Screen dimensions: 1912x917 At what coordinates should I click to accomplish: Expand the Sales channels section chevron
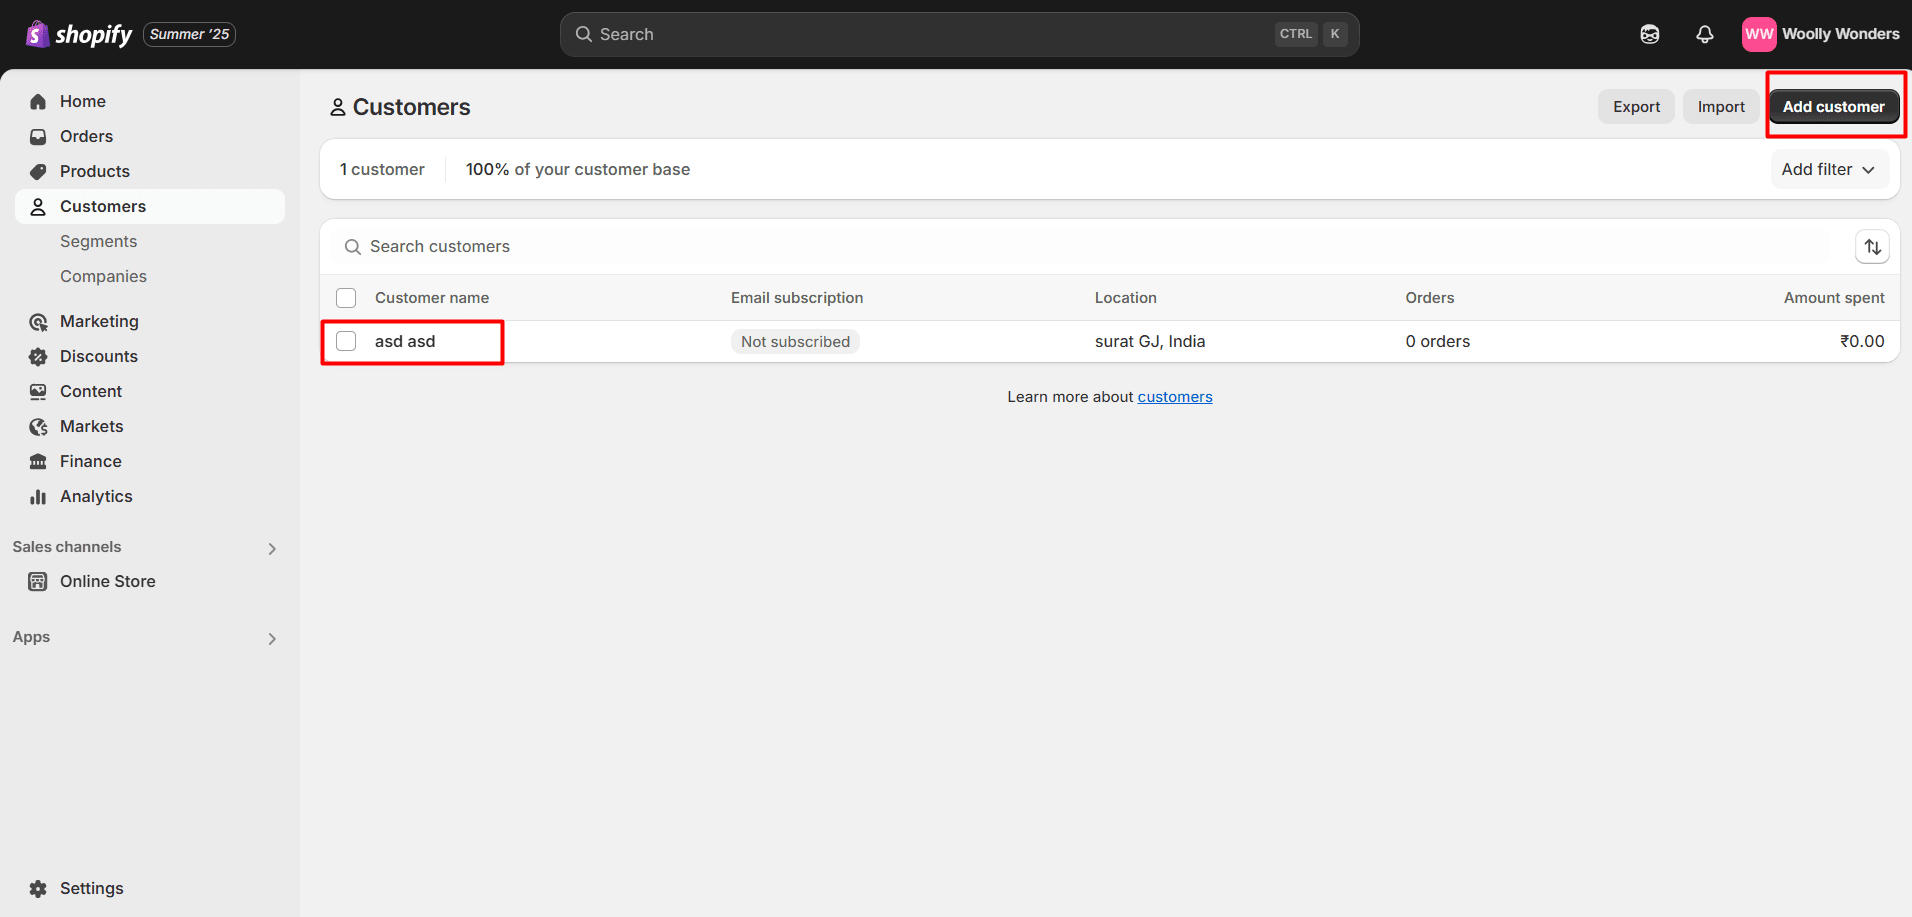coord(272,548)
